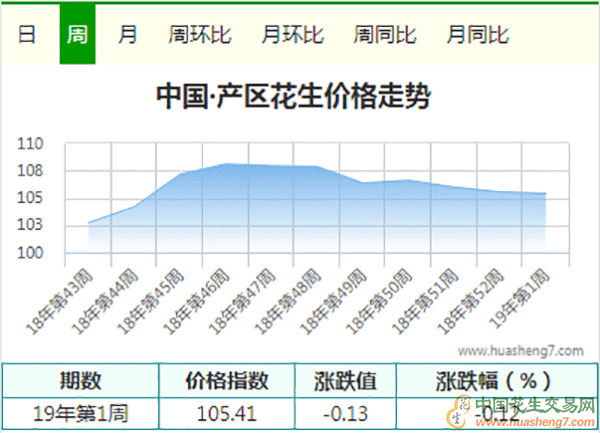The height and width of the screenshot is (433, 600).
Task: Open the 月 tab
Action: click(128, 35)
